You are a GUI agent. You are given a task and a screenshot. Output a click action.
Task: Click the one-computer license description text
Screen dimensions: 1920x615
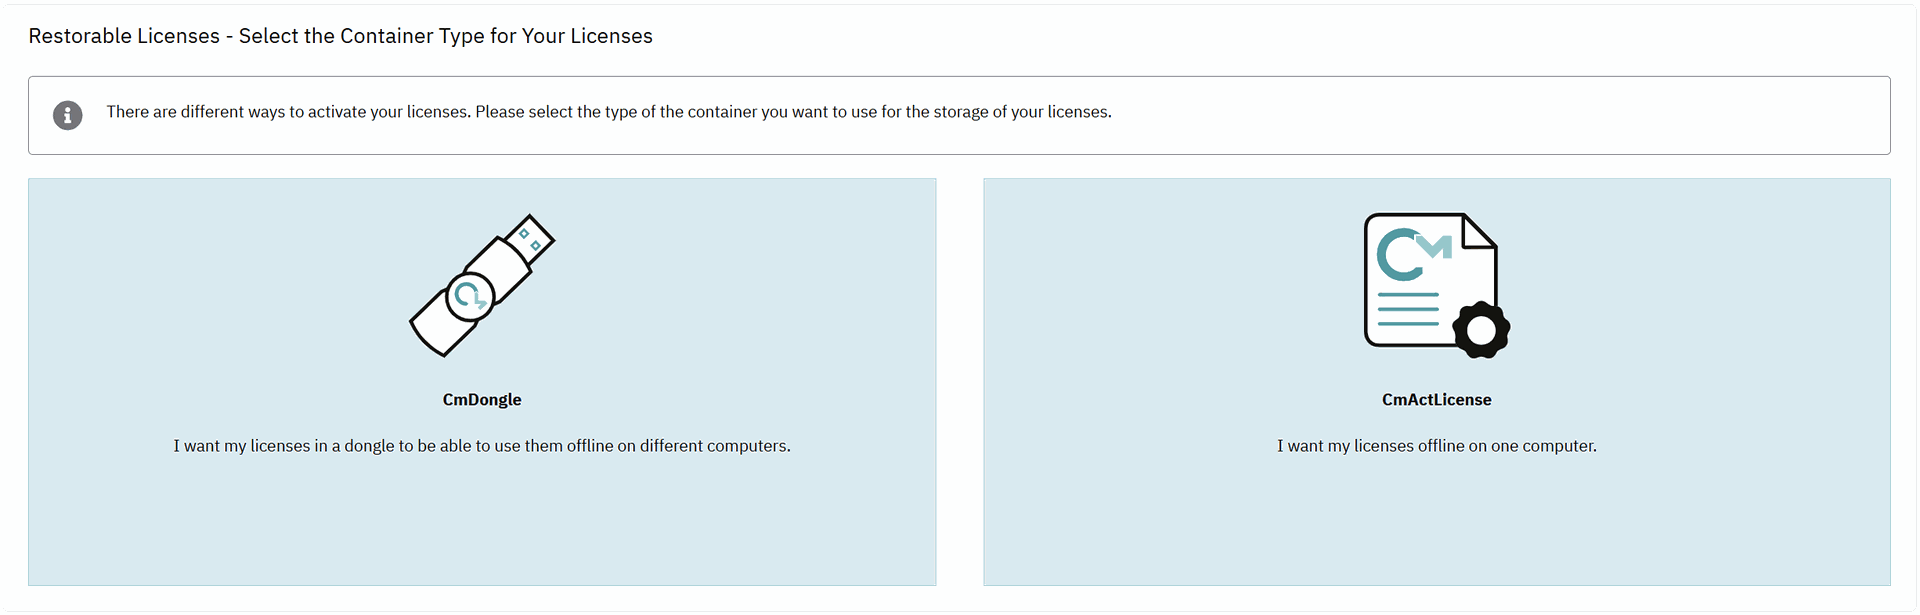[x=1437, y=446]
